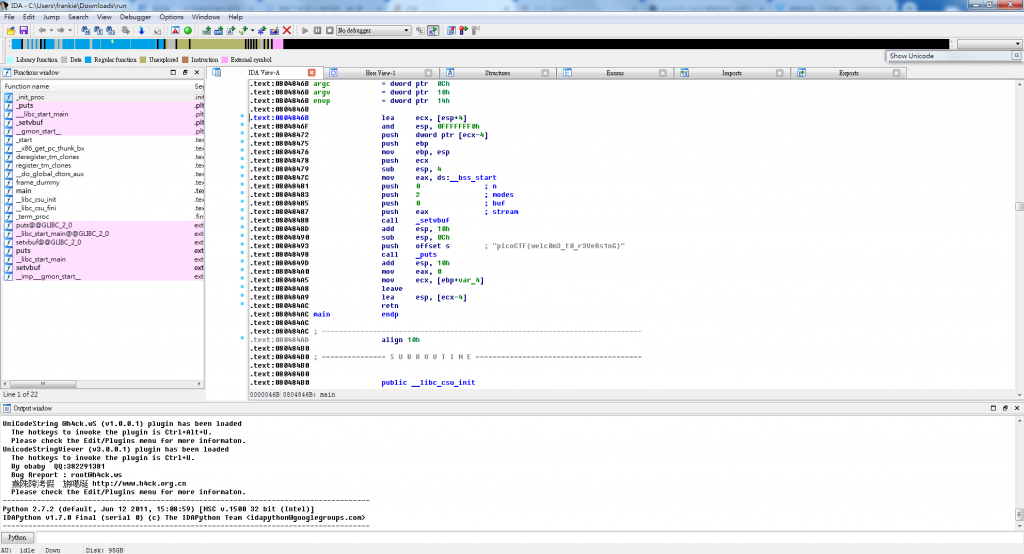Select __libc_csu_init in the Functions list

tap(37, 199)
